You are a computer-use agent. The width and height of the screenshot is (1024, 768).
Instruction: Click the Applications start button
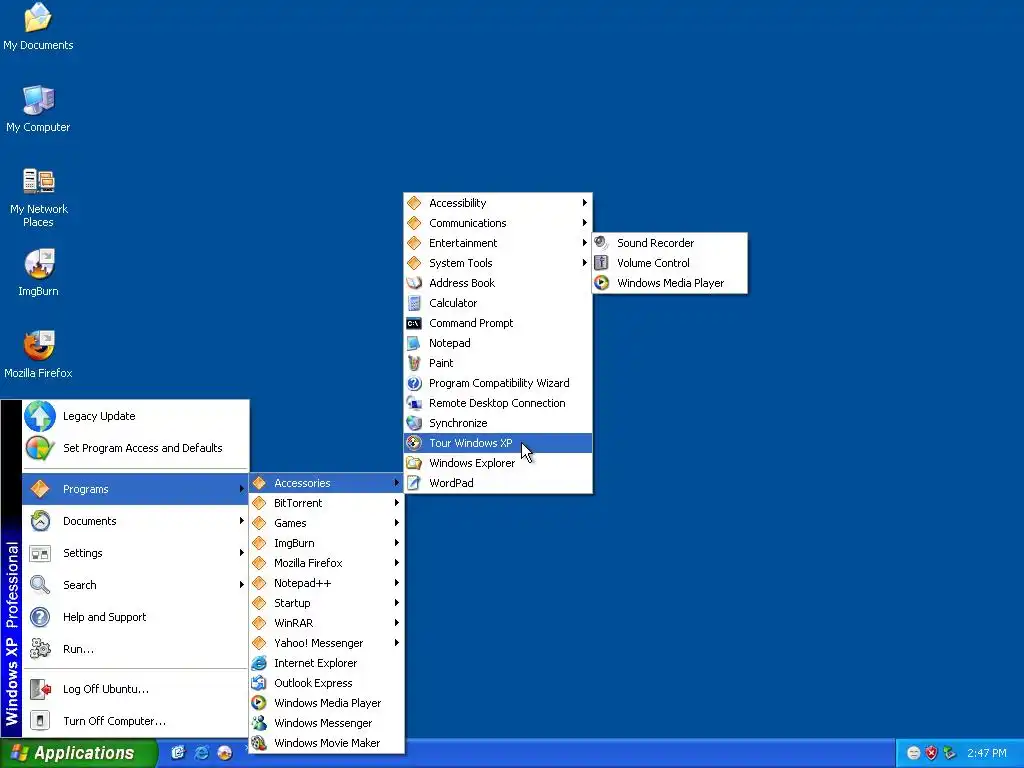[78, 753]
